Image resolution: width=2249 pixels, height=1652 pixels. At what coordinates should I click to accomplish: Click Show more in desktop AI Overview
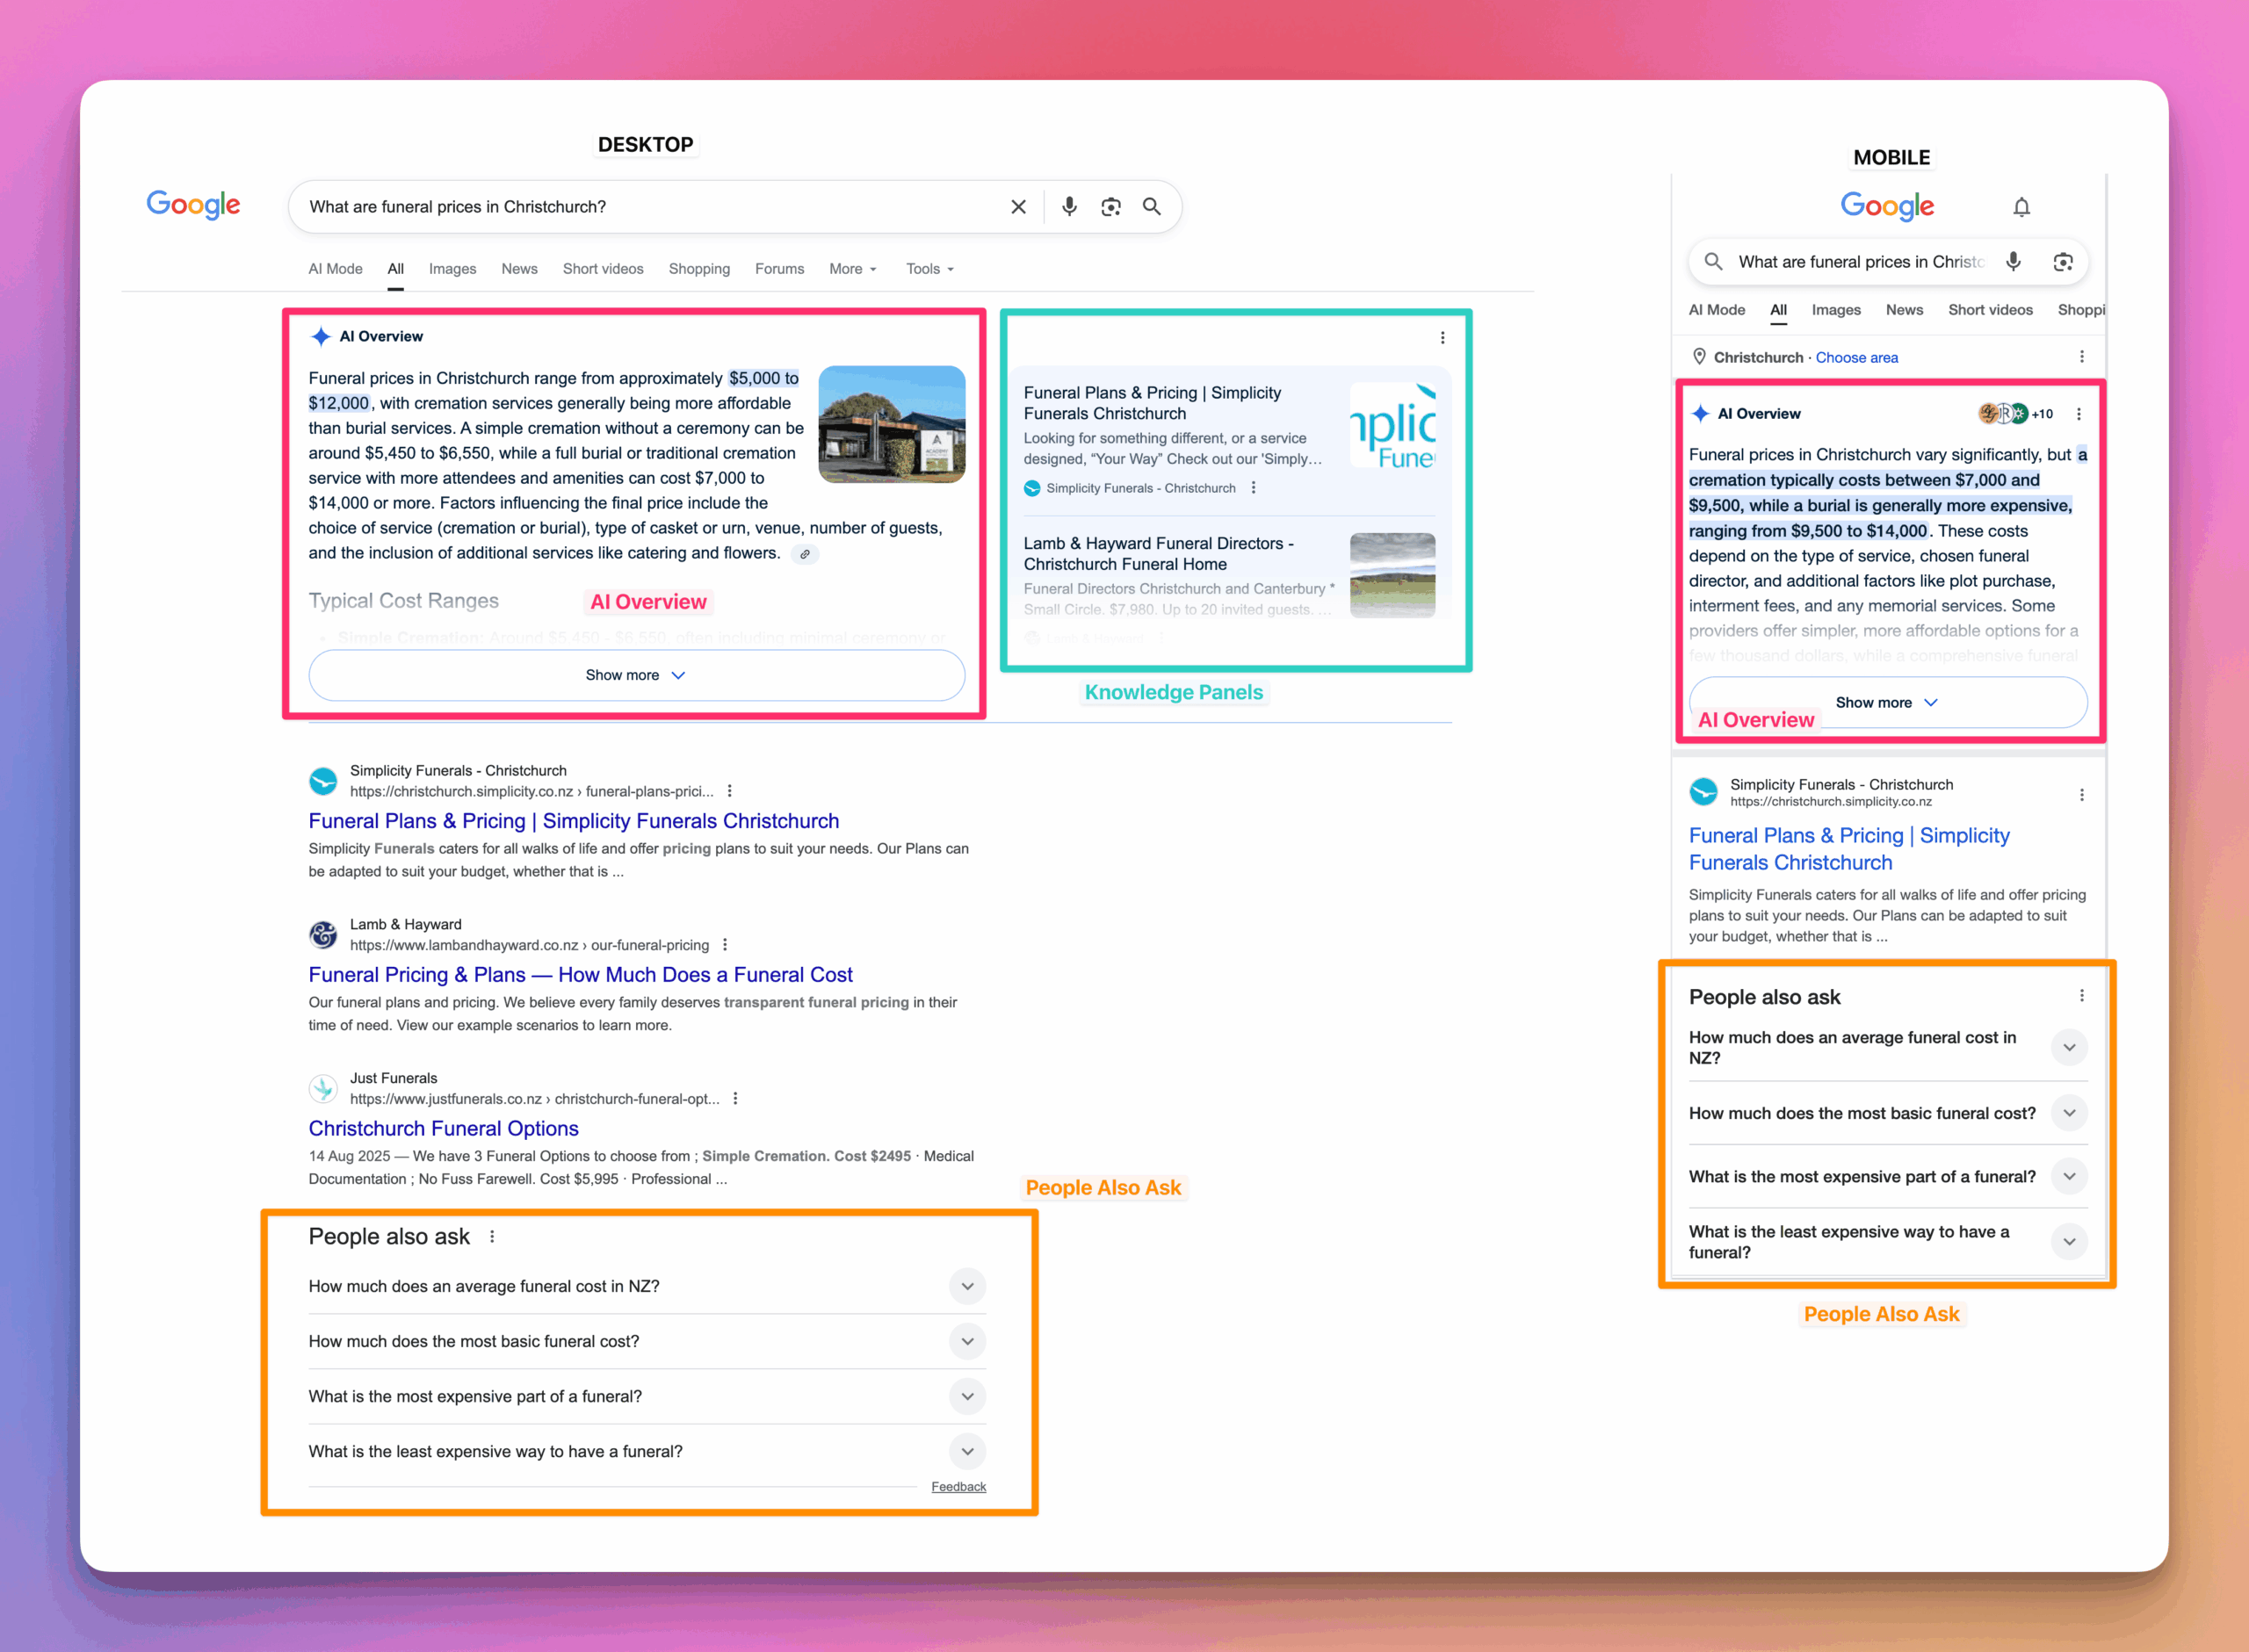pos(636,675)
